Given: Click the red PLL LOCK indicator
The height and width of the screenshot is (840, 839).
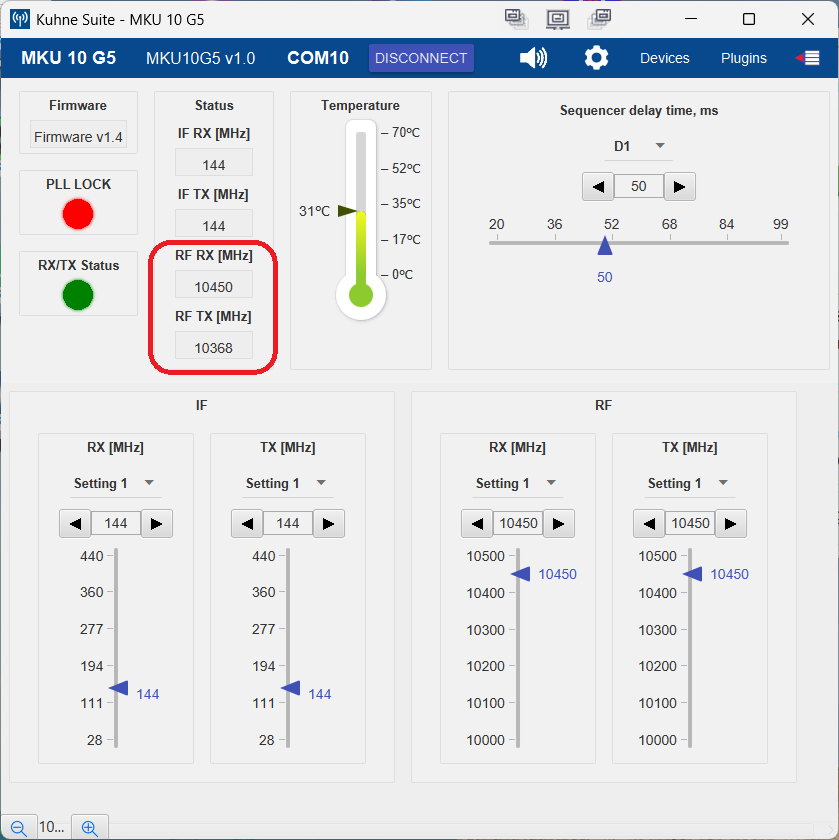Looking at the screenshot, I should tap(78, 214).
